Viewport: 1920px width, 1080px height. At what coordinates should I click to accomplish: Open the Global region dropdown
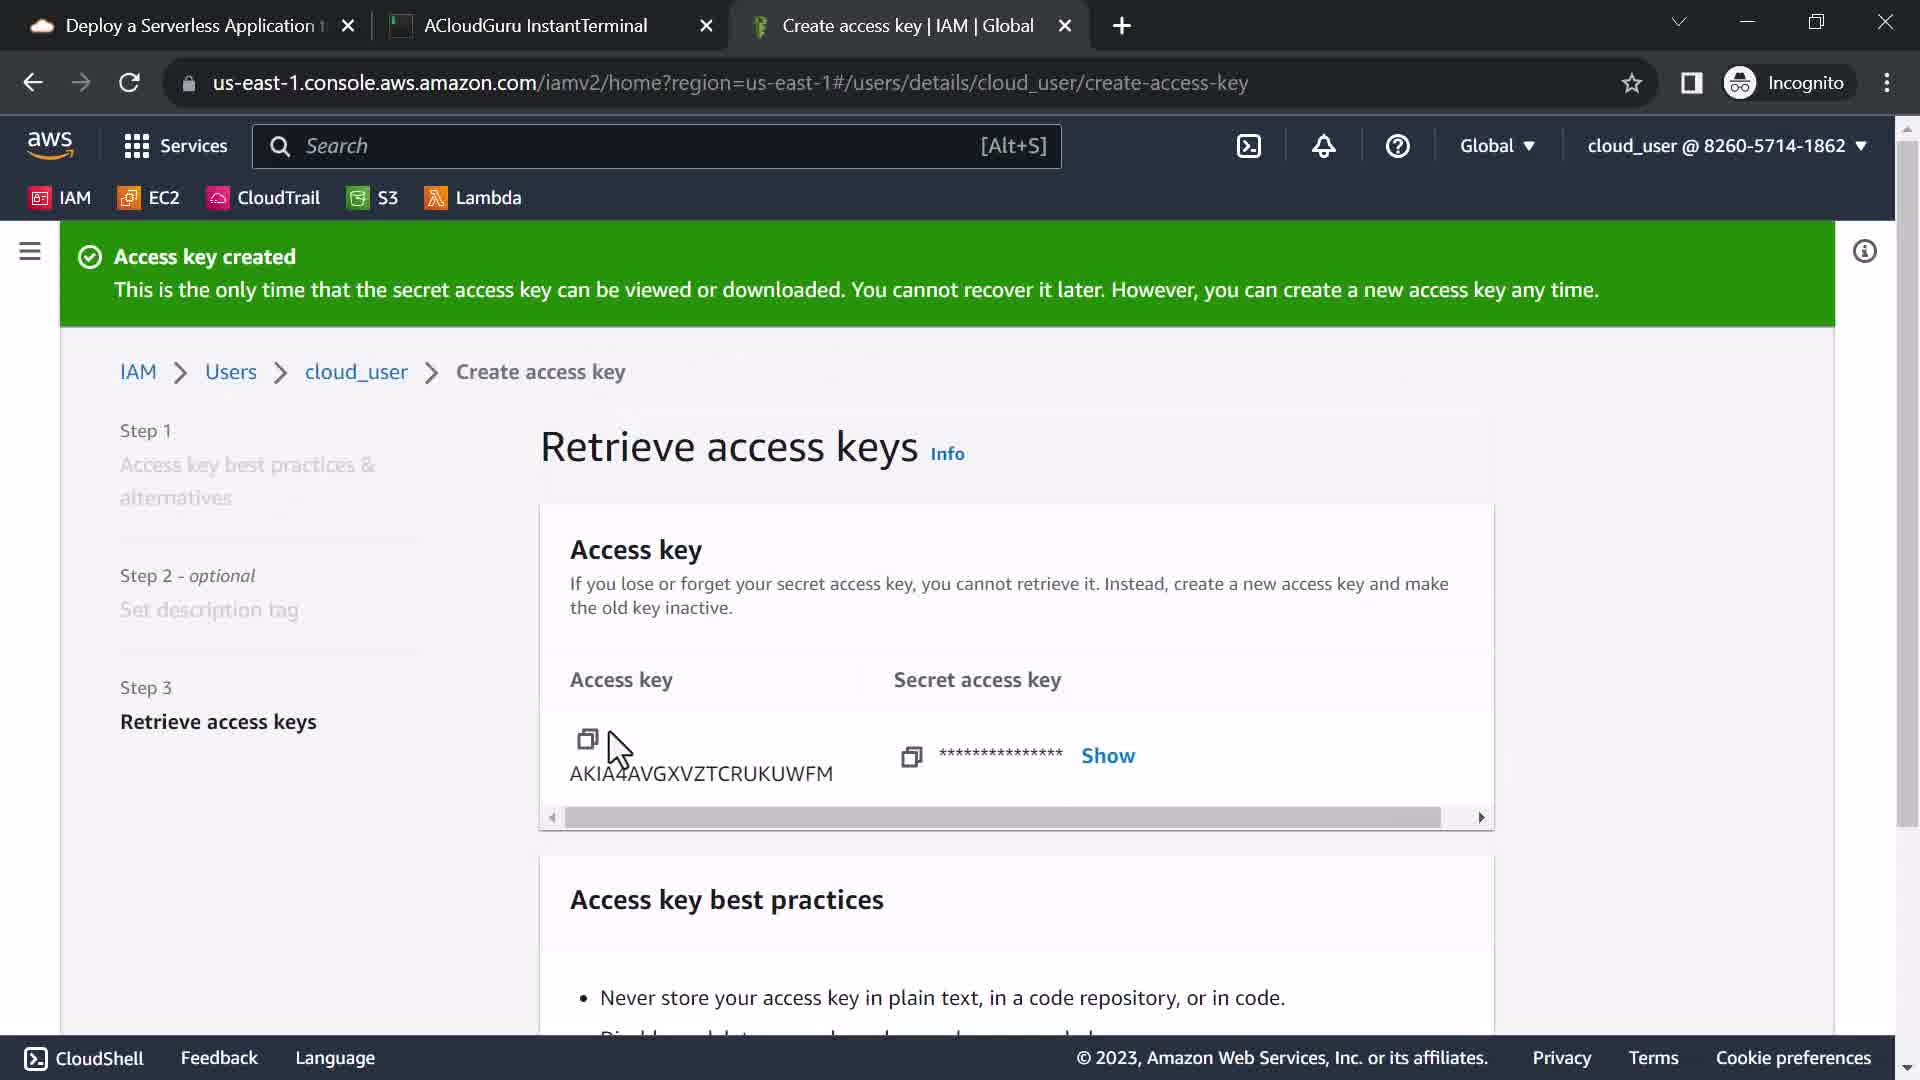(x=1496, y=146)
